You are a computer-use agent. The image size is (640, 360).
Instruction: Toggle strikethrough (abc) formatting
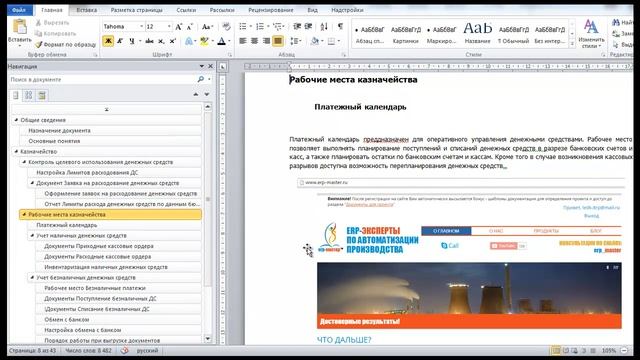149,41
